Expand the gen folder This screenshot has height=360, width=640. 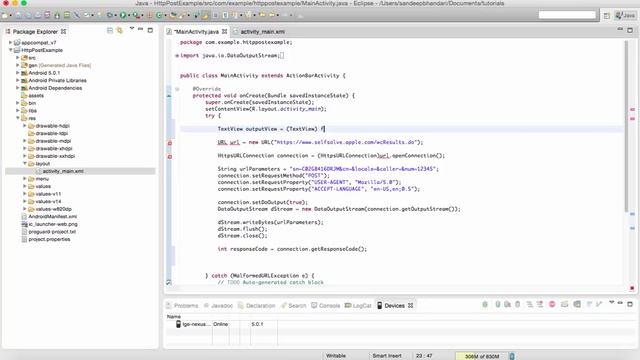click(x=18, y=65)
